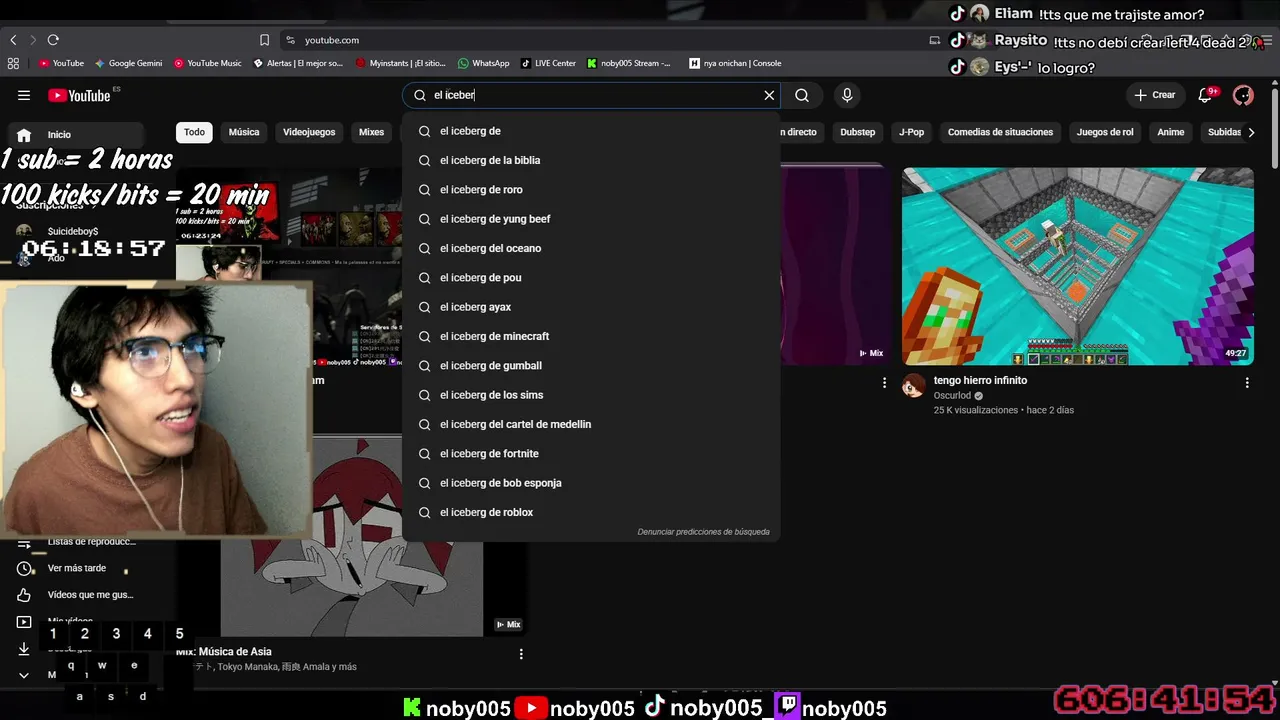Viewport: 1280px width, 720px height.
Task: Choose suggestion "el iceberg de gumball"
Action: (x=591, y=366)
